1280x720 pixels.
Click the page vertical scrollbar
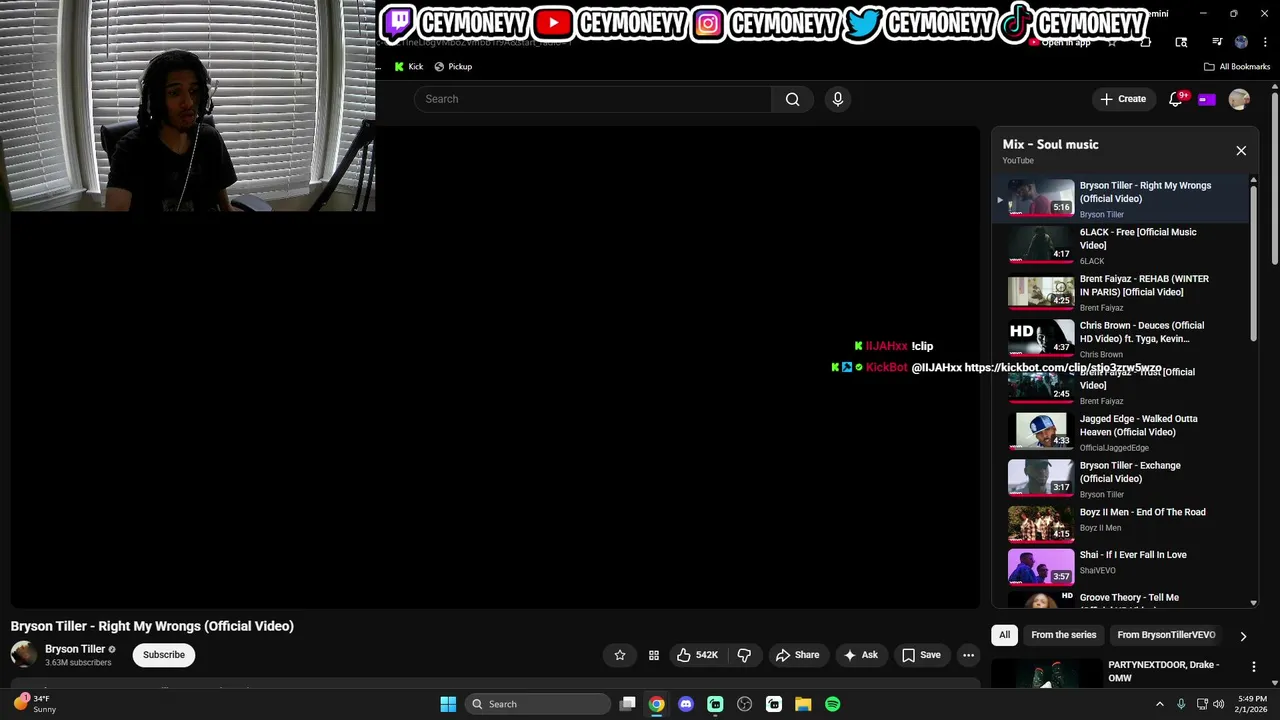pyautogui.click(x=1275, y=180)
